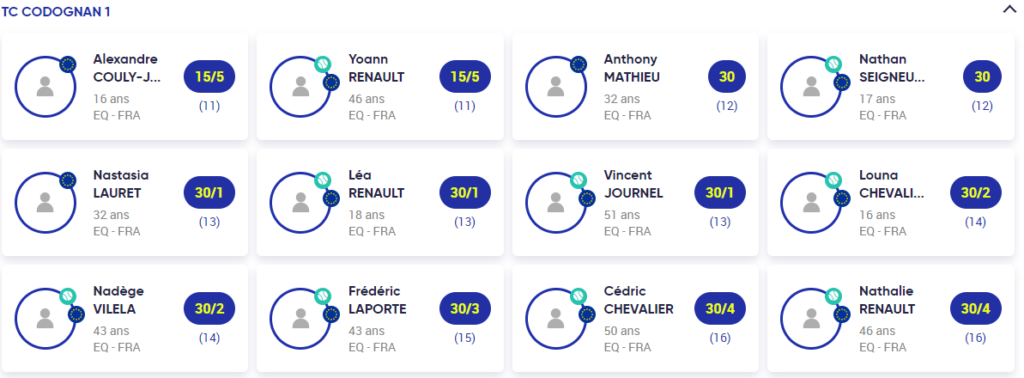Click the EU flag badge on Louna CHEVALI

click(x=842, y=198)
